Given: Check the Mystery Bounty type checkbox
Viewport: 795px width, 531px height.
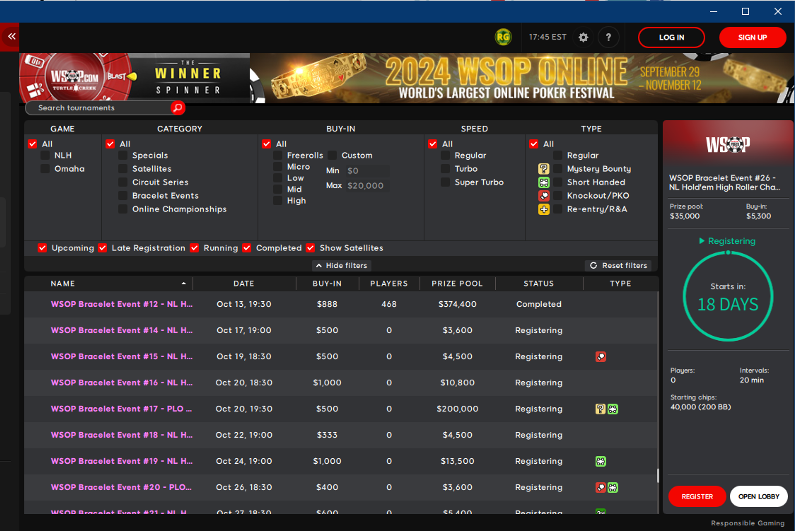Looking at the screenshot, I should [x=558, y=169].
